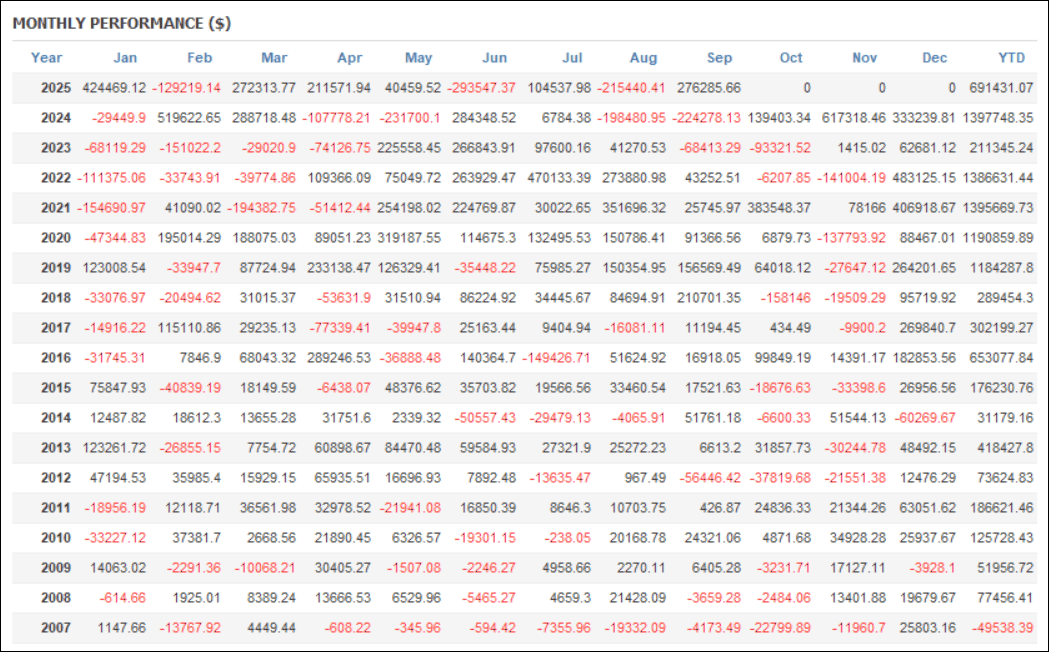Image resolution: width=1049 pixels, height=652 pixels.
Task: Select the 2016 year row label
Action: (x=55, y=358)
